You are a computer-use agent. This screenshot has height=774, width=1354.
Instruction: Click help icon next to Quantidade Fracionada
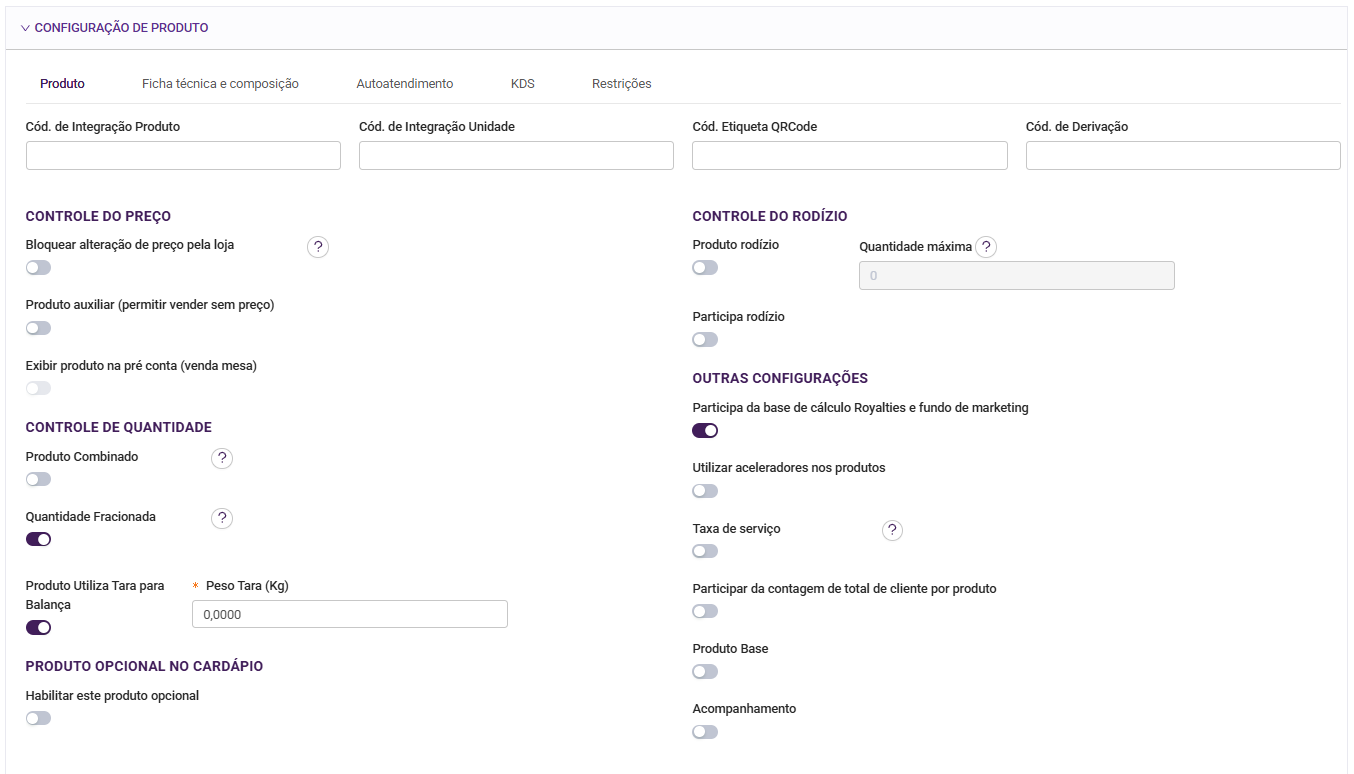pos(222,518)
